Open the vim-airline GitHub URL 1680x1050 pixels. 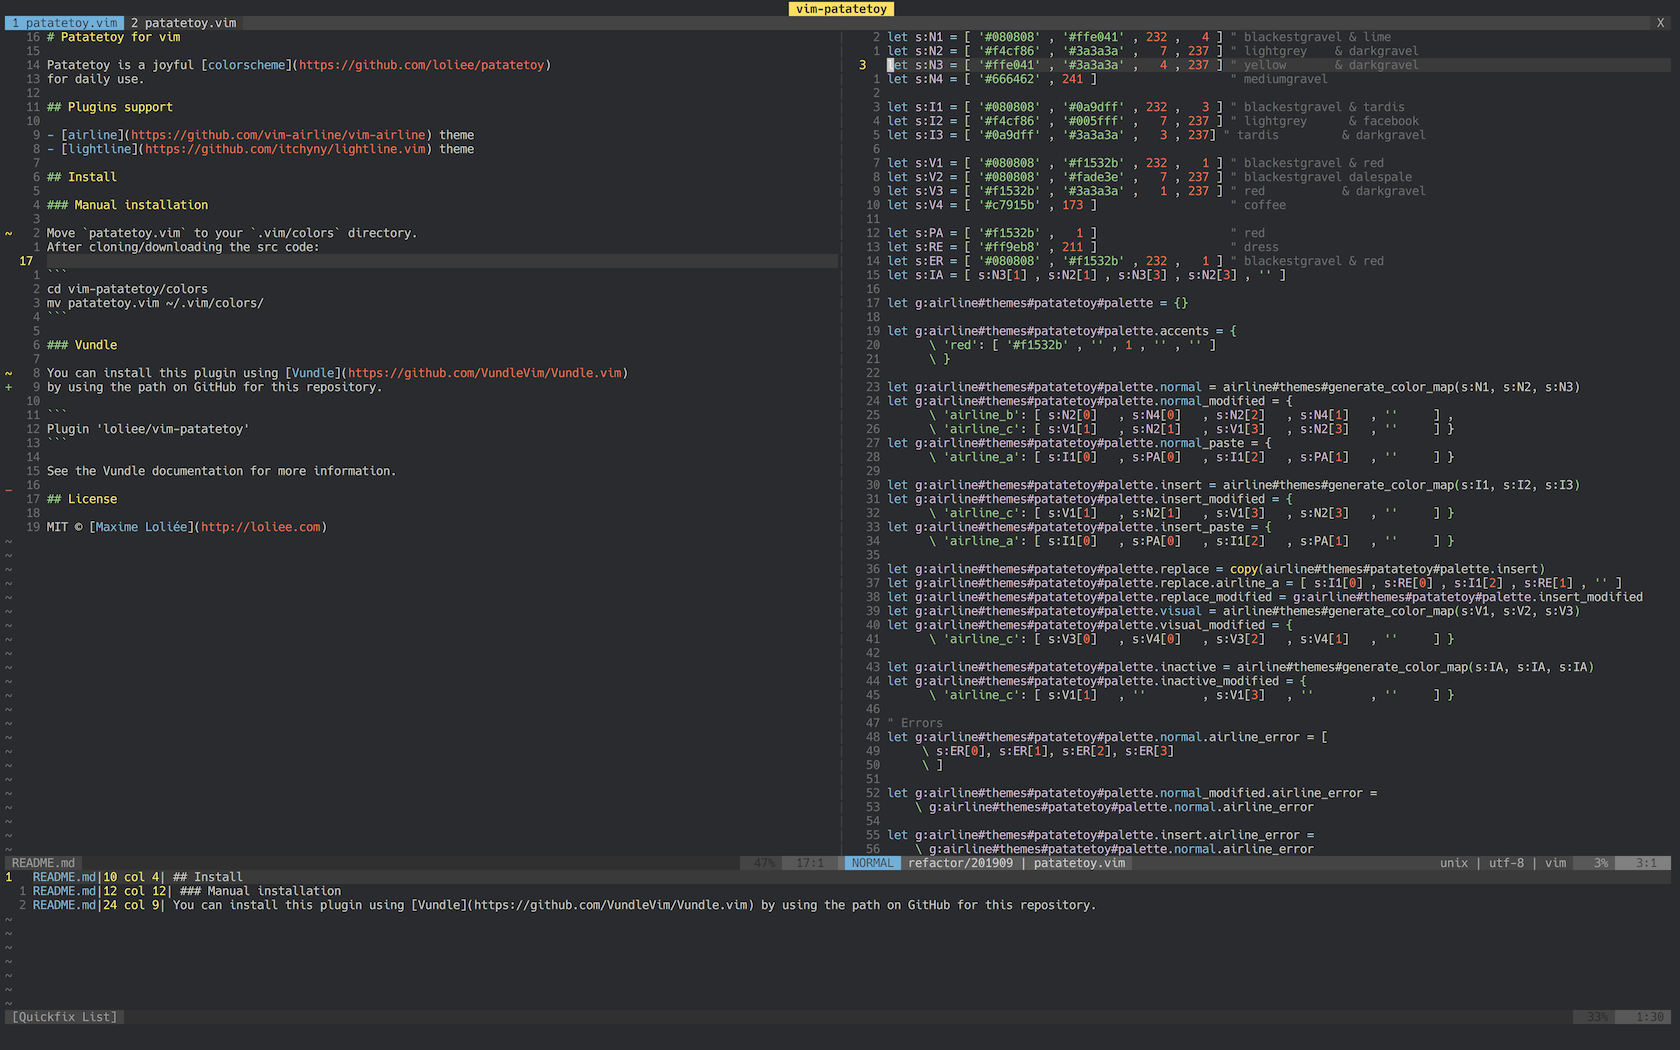278,135
